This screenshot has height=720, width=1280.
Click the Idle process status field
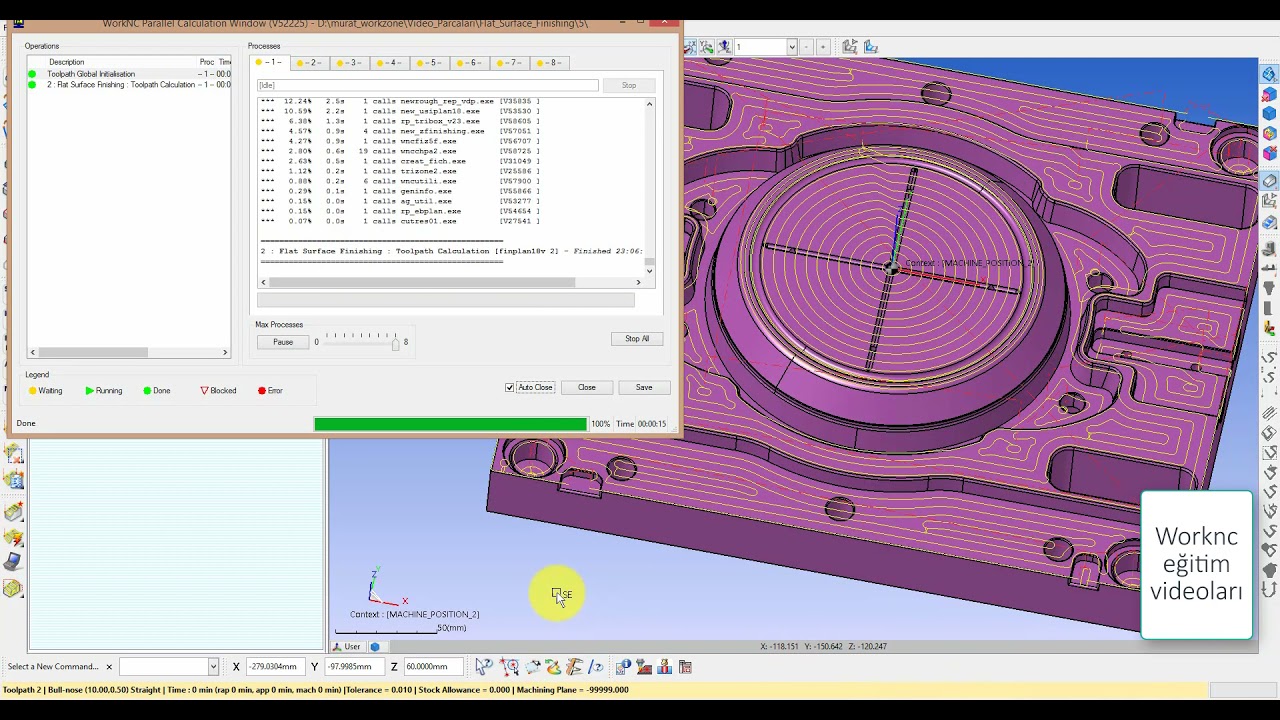[428, 86]
